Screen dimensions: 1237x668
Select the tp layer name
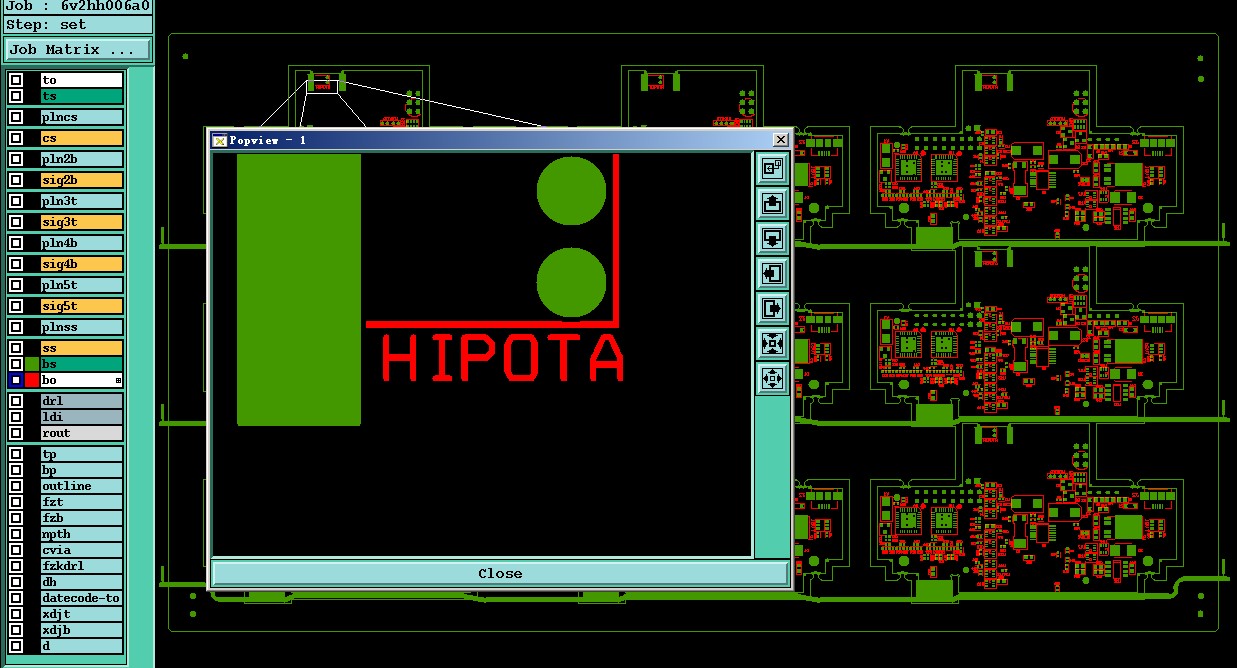point(82,454)
